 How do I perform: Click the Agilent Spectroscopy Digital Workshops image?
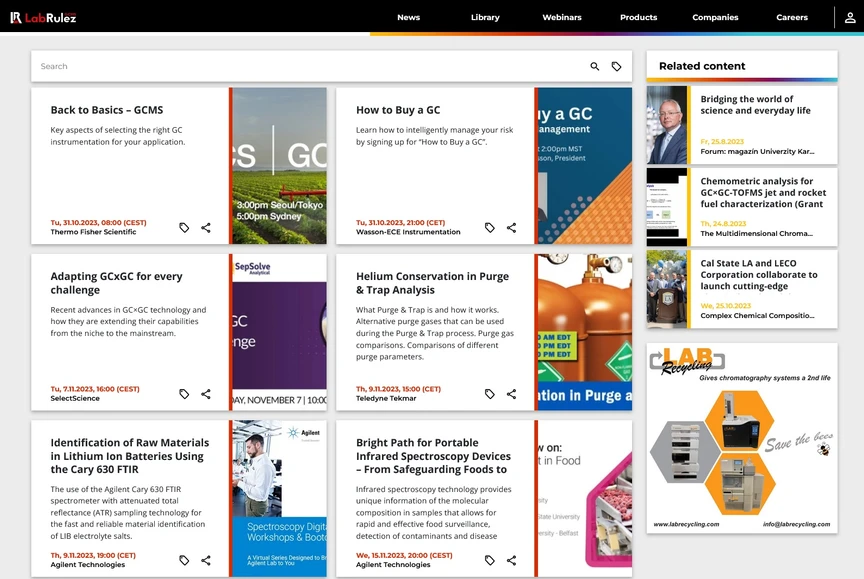tap(279, 499)
